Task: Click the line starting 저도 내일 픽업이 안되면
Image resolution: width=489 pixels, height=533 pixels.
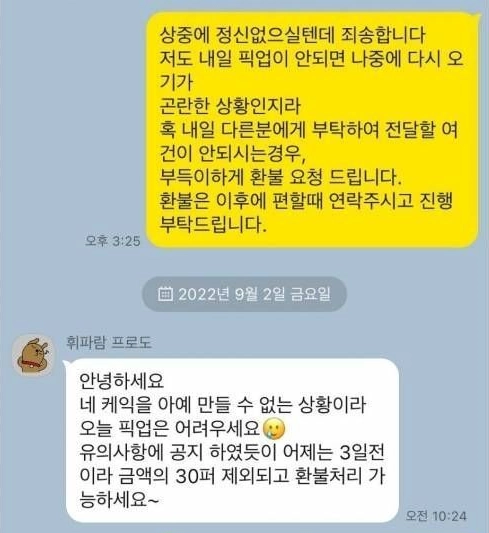Action: point(312,59)
